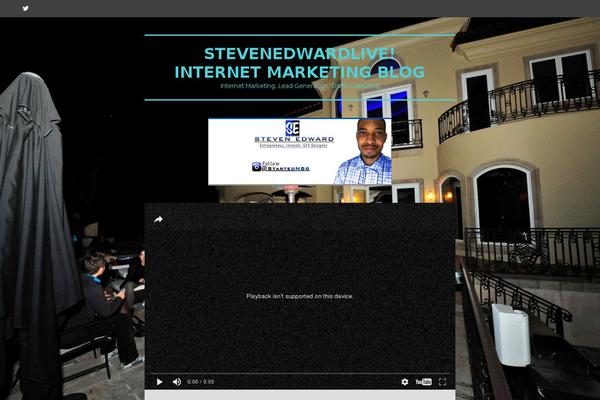600x400 pixels.
Task: Click the YouTube logo in player
Action: click(x=423, y=382)
